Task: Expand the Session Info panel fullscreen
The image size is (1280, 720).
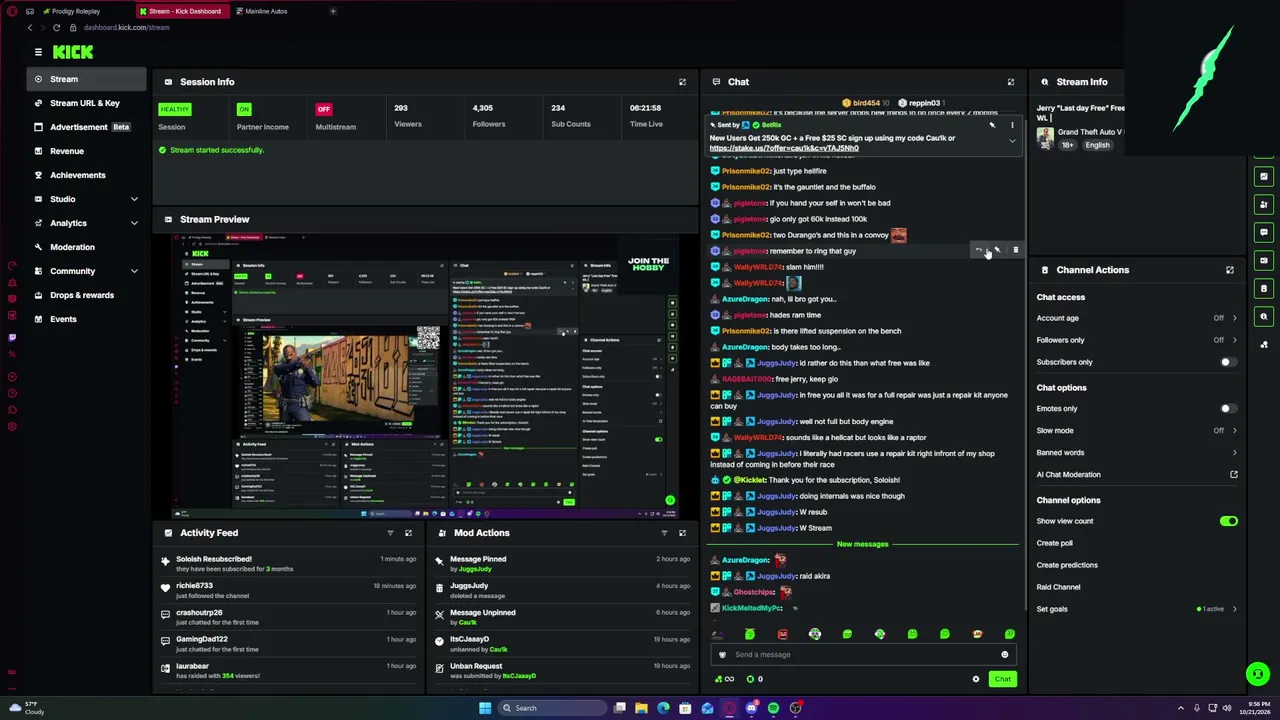Action: pos(682,82)
